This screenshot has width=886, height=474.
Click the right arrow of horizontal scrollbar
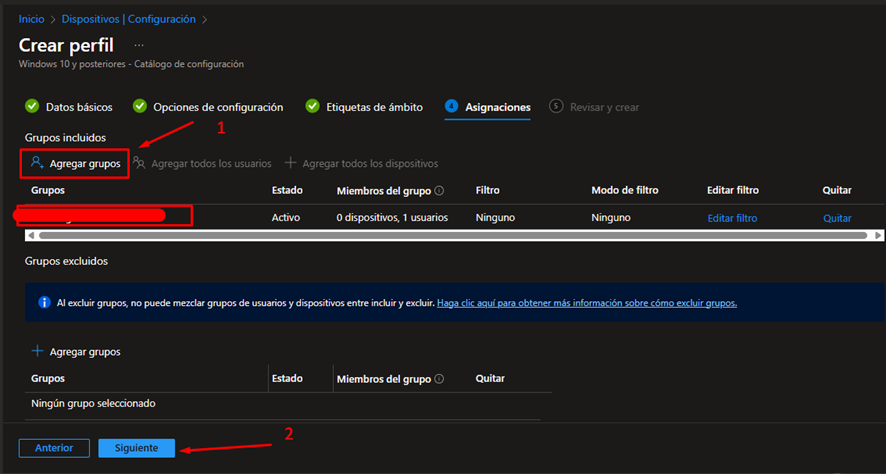[877, 235]
